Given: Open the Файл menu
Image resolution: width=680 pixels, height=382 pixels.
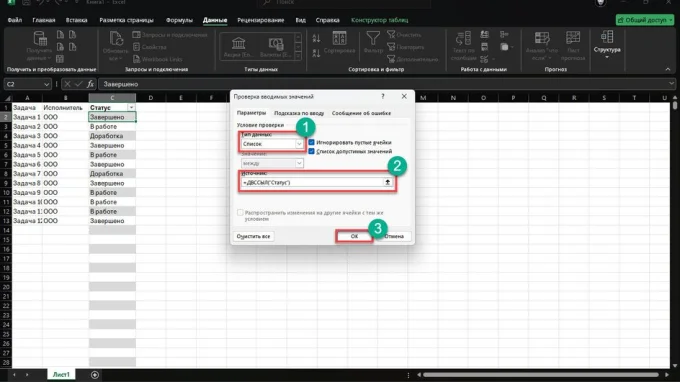Looking at the screenshot, I should coord(15,20).
